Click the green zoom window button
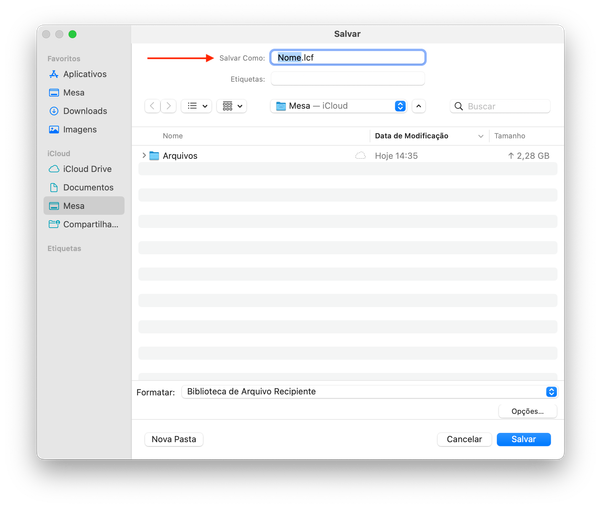This screenshot has height=508, width=601. click(x=72, y=34)
